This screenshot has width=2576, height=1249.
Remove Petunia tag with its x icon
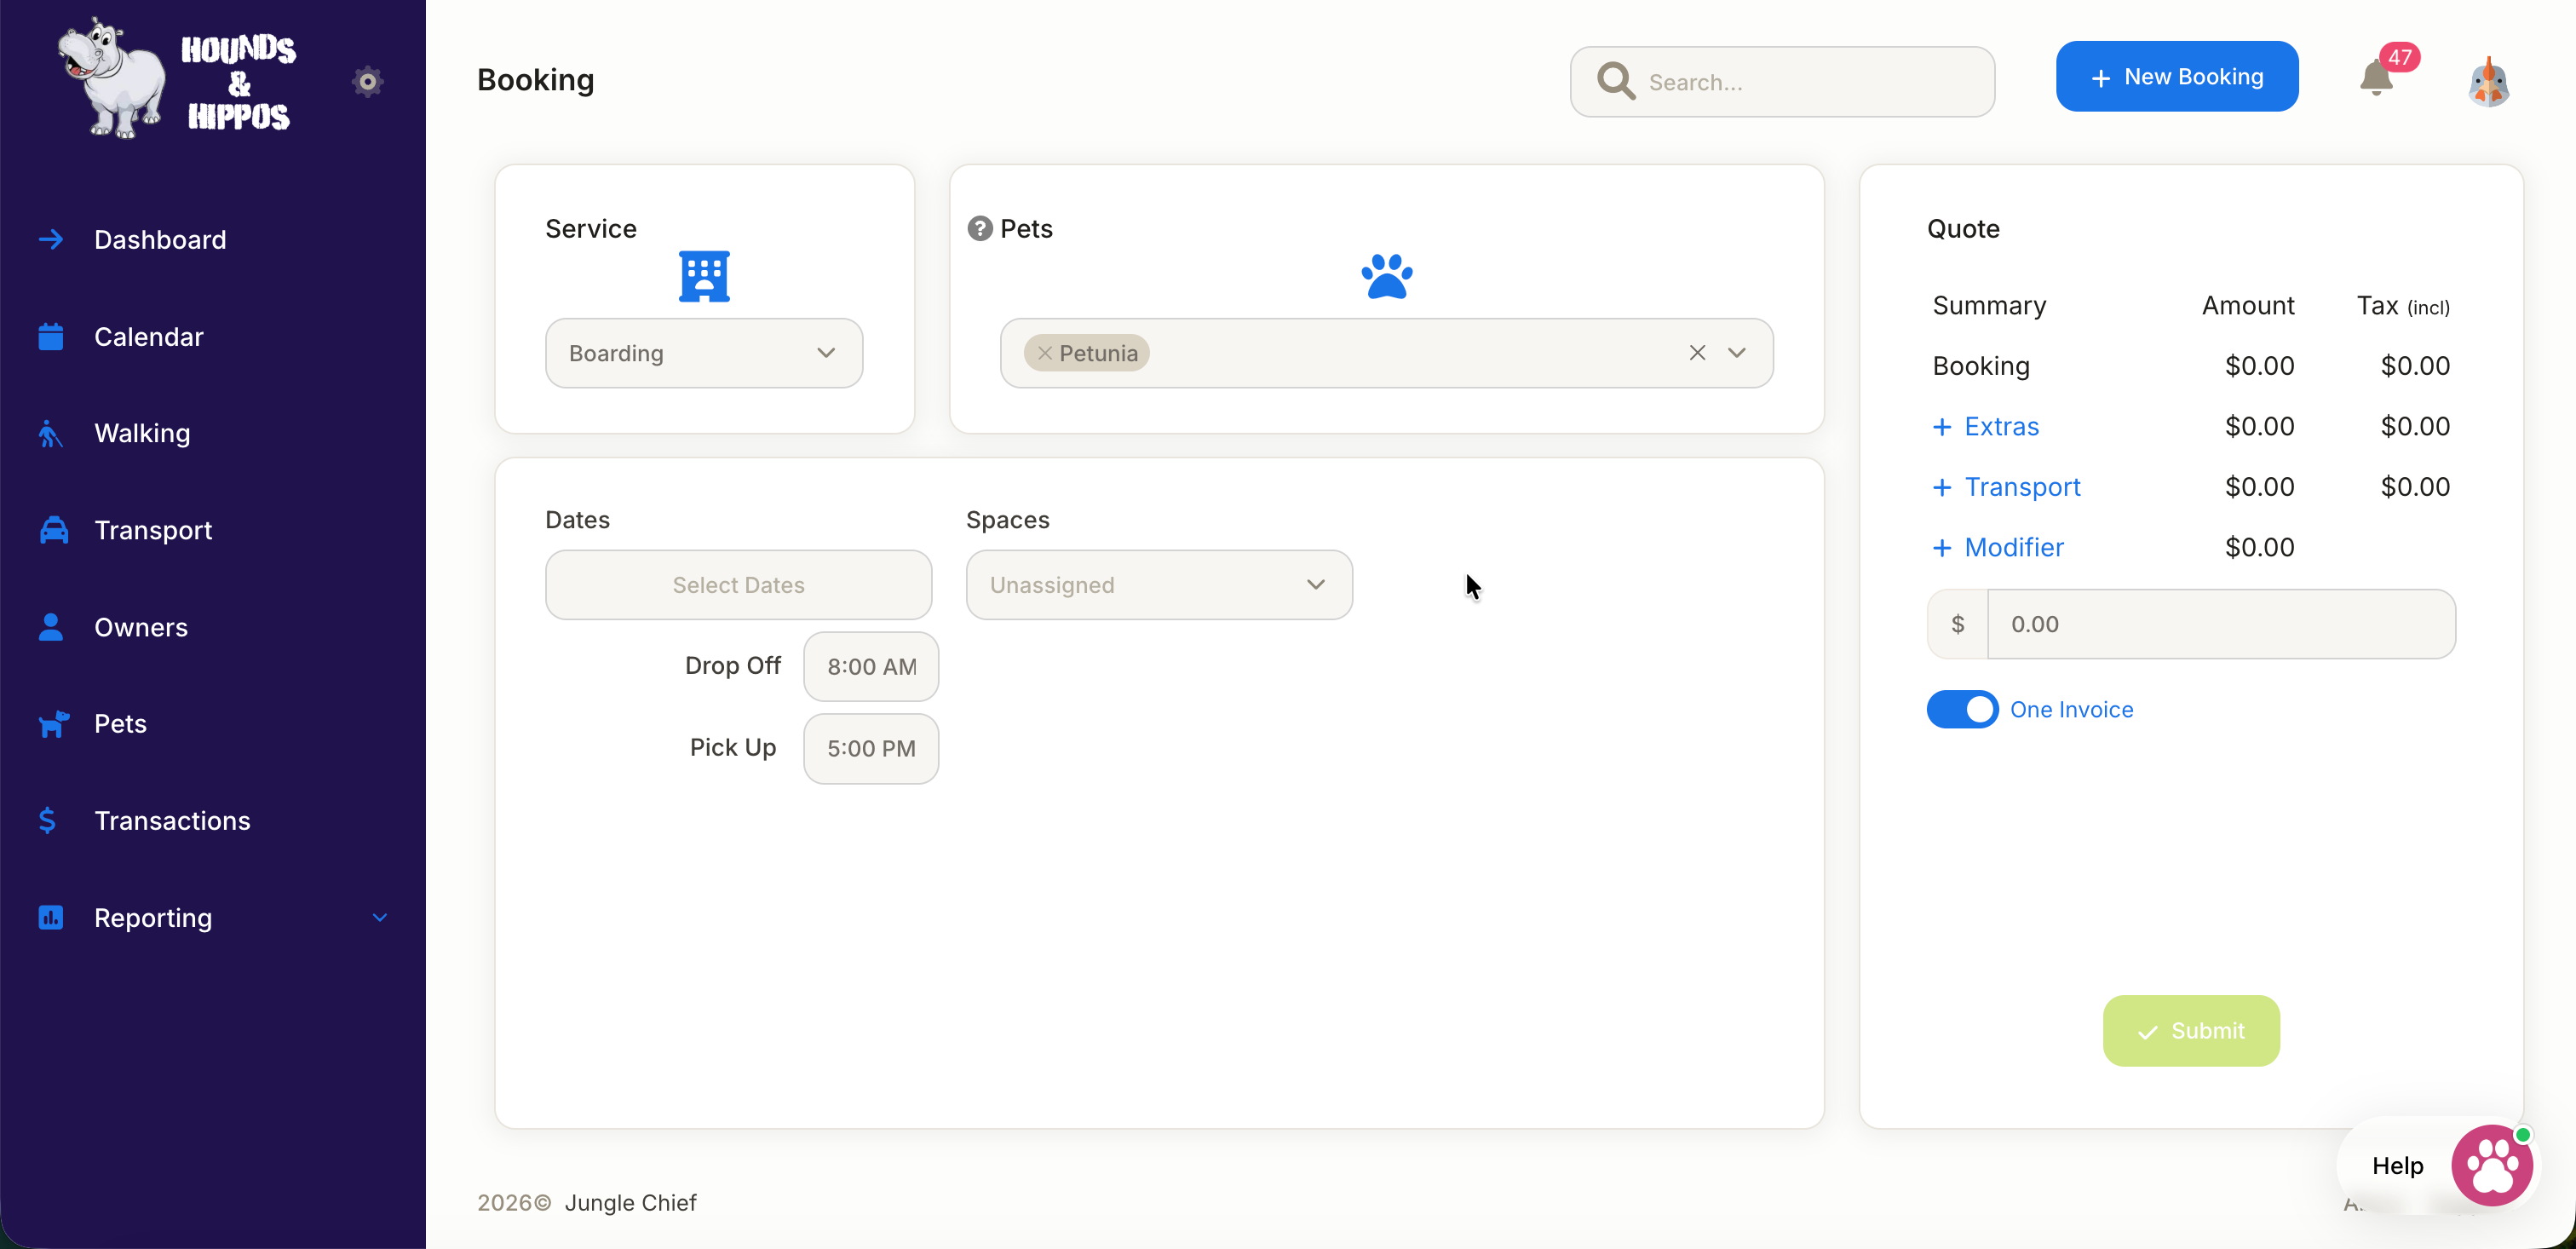click(x=1044, y=353)
